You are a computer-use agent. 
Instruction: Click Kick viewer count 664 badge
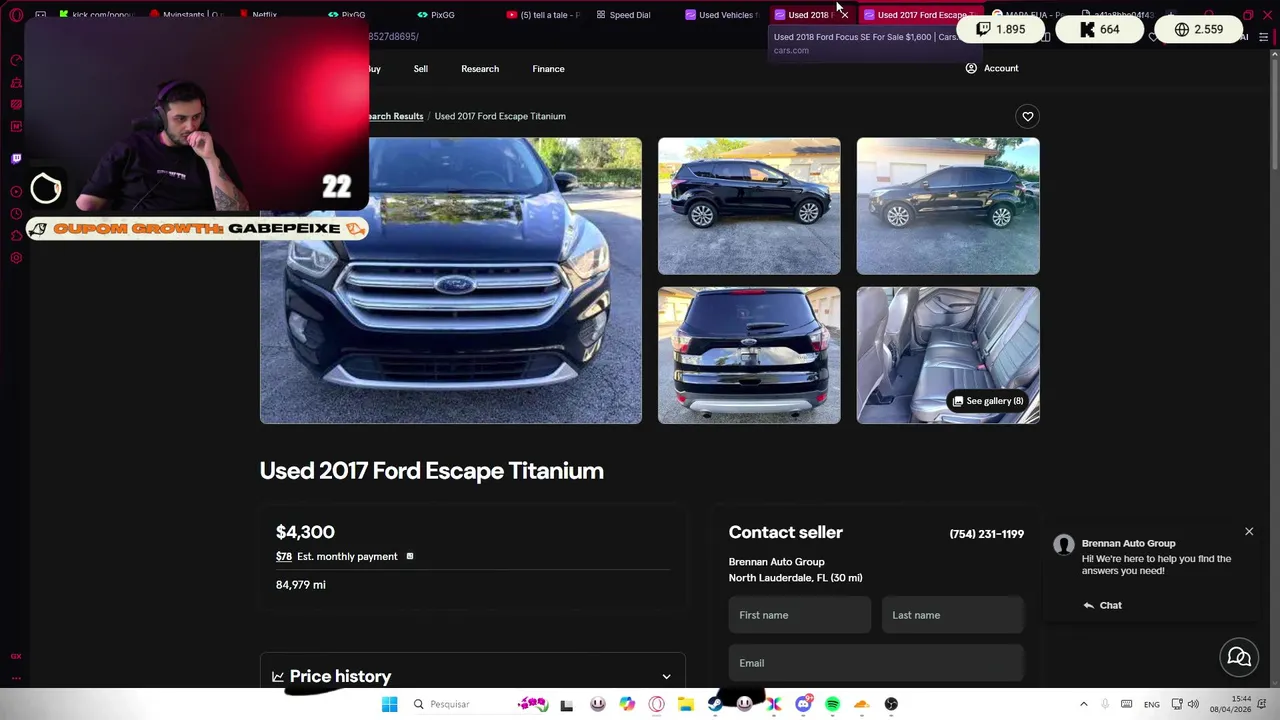click(x=1099, y=29)
